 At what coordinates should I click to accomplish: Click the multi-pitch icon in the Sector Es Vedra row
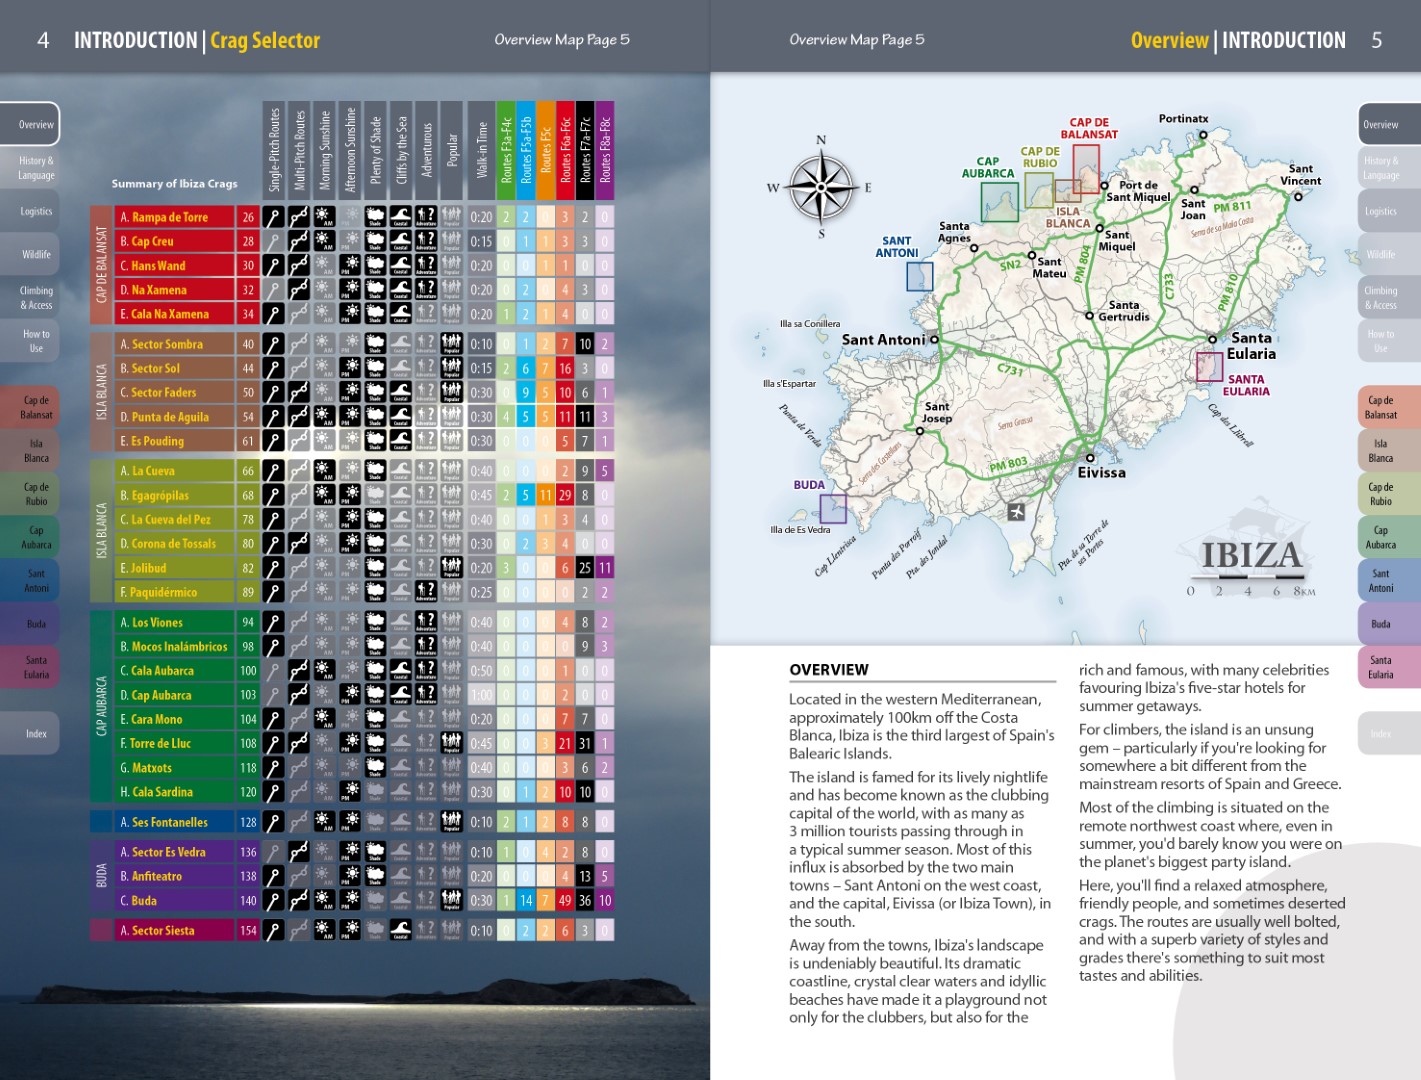click(299, 852)
